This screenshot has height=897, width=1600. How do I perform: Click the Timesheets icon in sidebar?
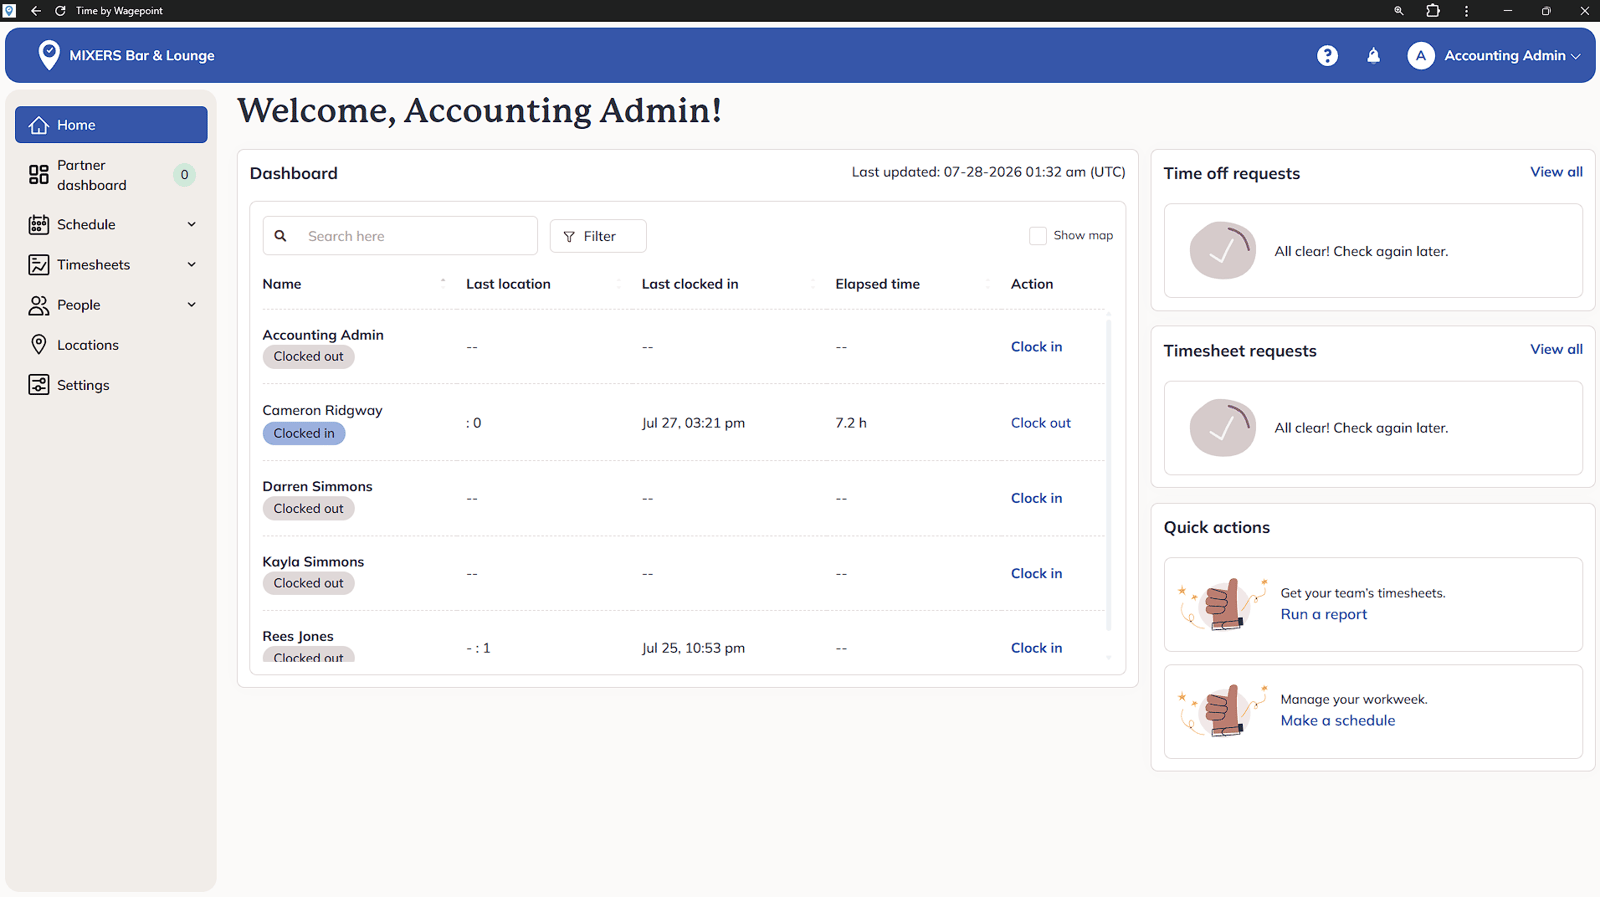coord(39,265)
